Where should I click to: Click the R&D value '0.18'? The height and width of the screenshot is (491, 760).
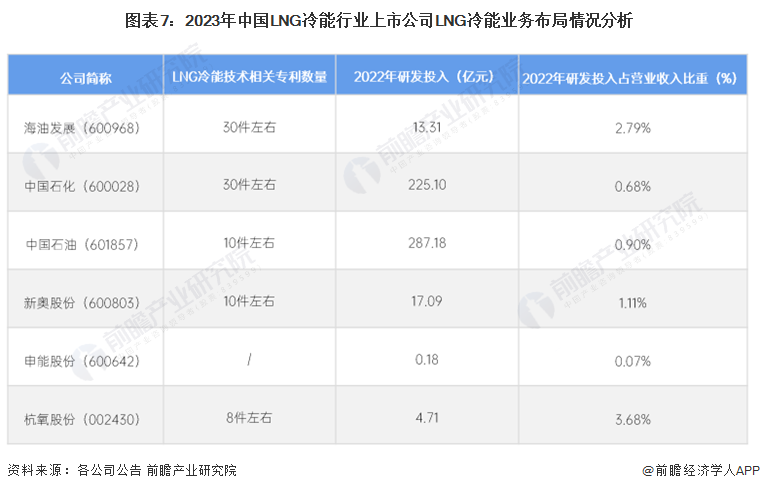click(427, 360)
